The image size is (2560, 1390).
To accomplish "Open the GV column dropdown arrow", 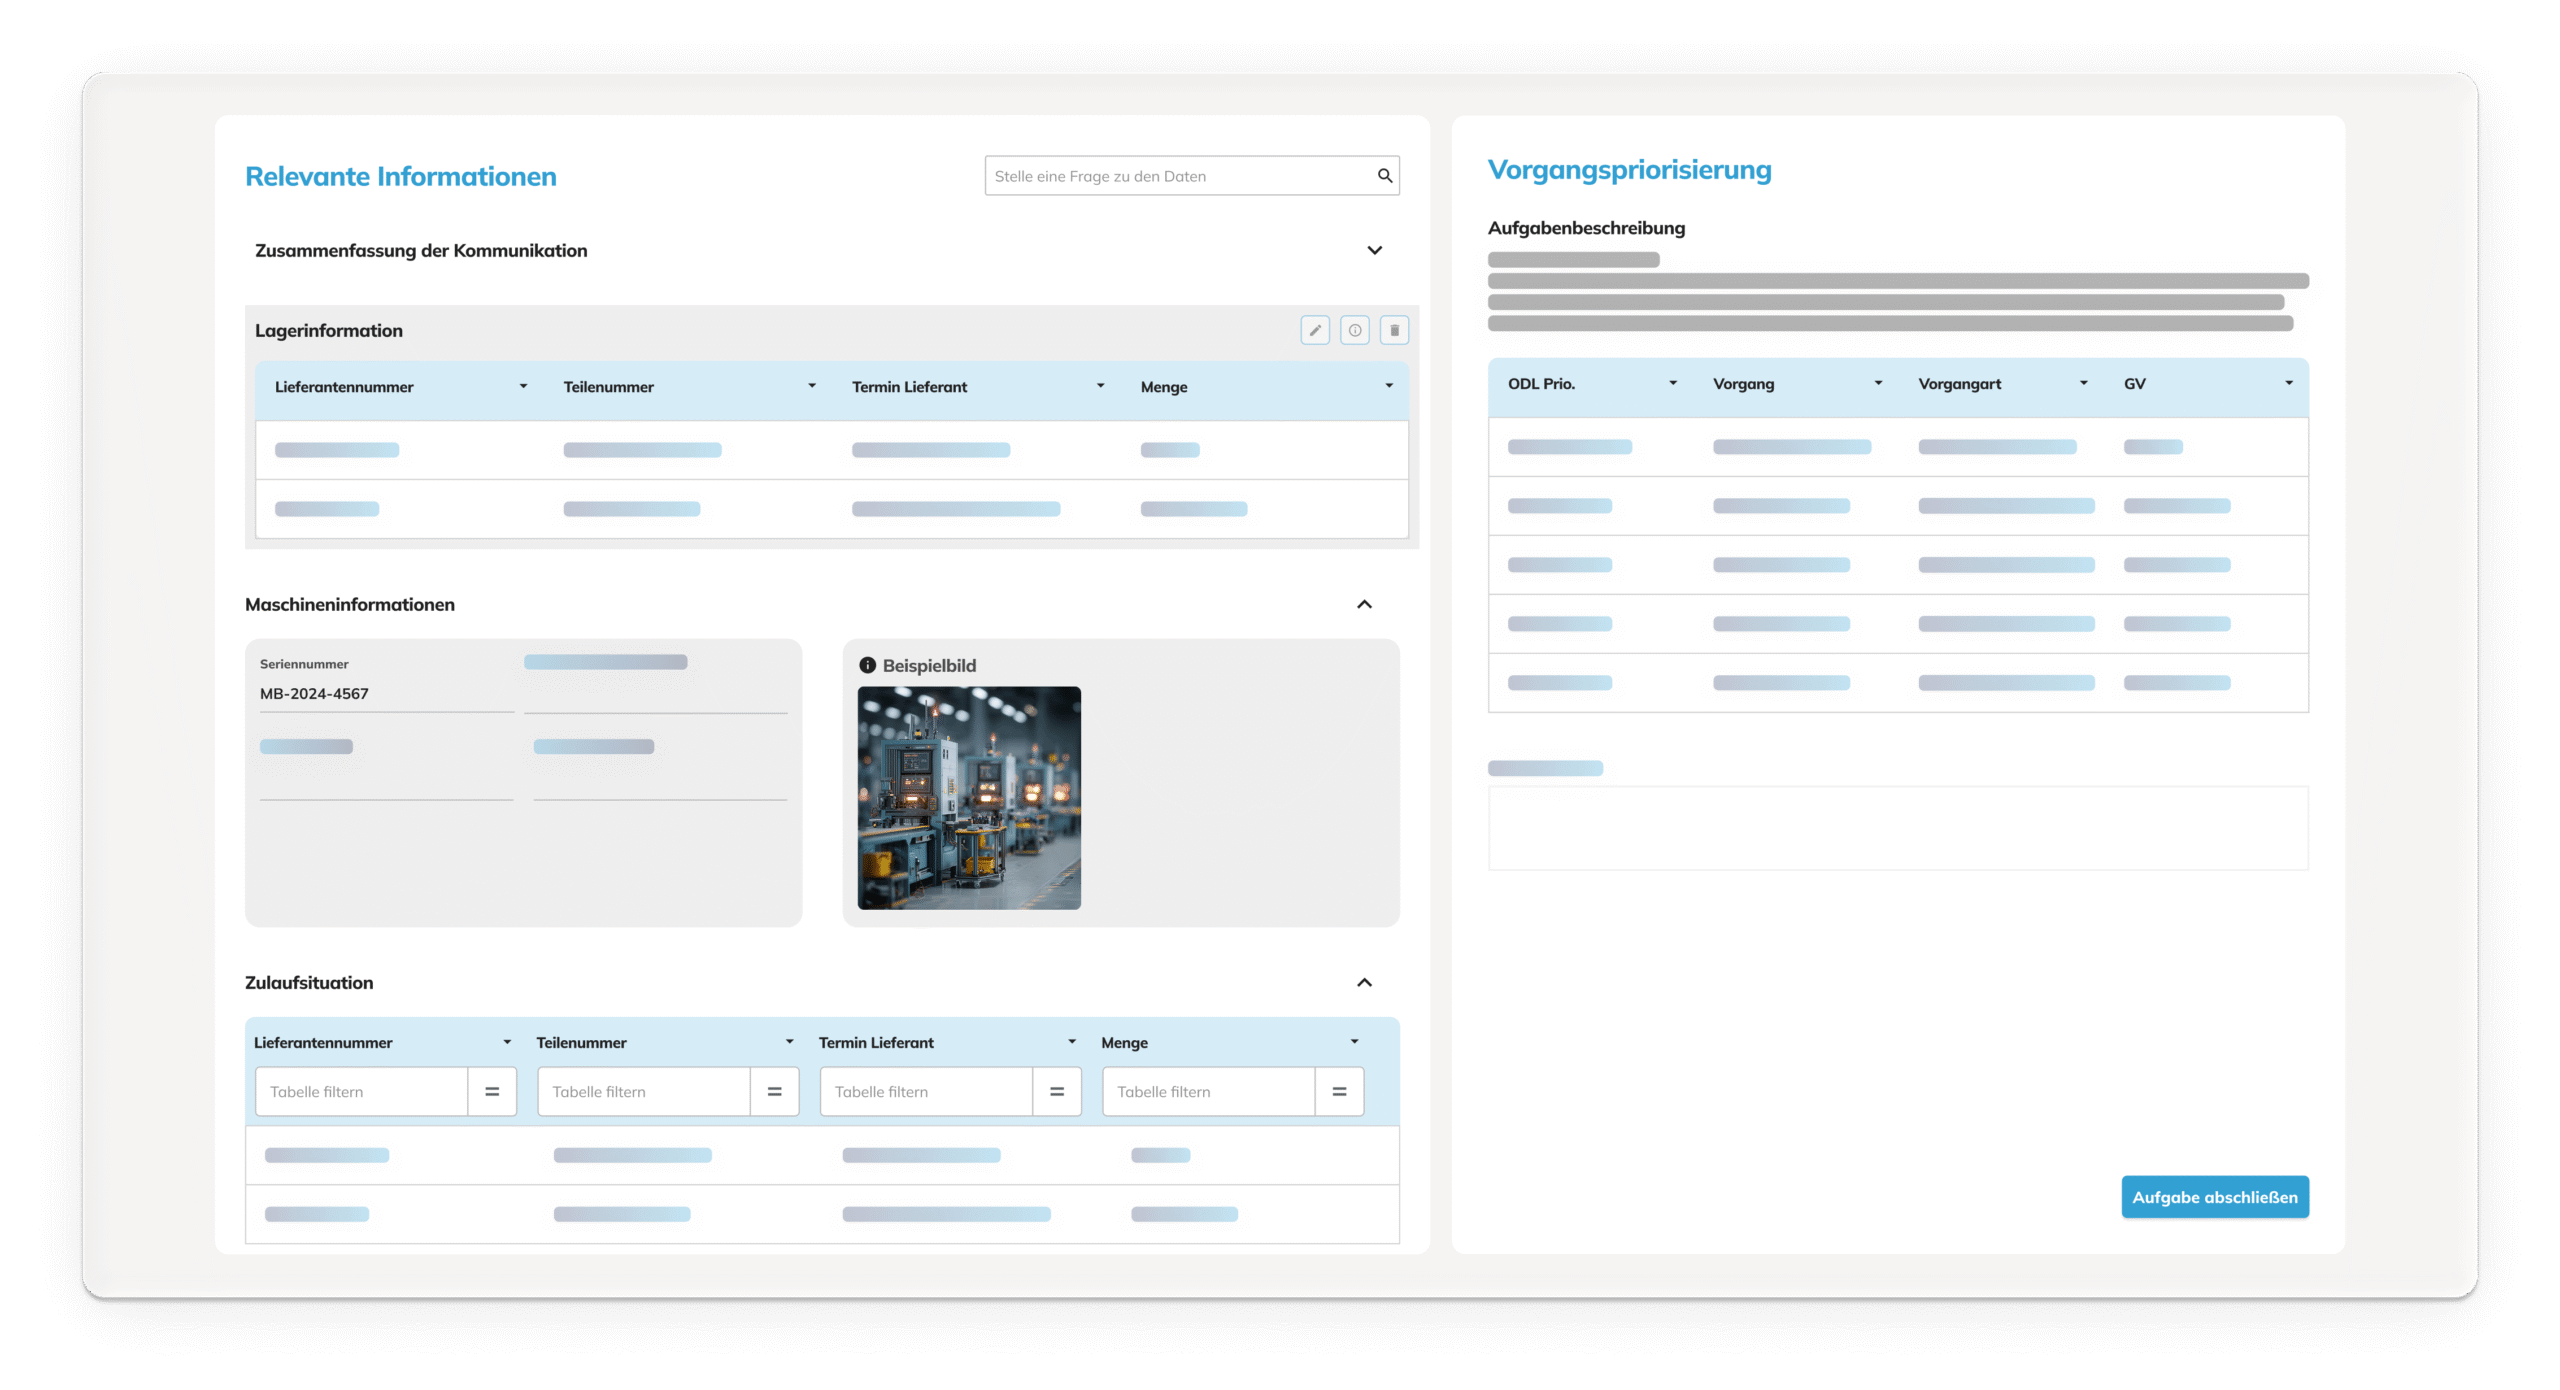I will point(2289,384).
